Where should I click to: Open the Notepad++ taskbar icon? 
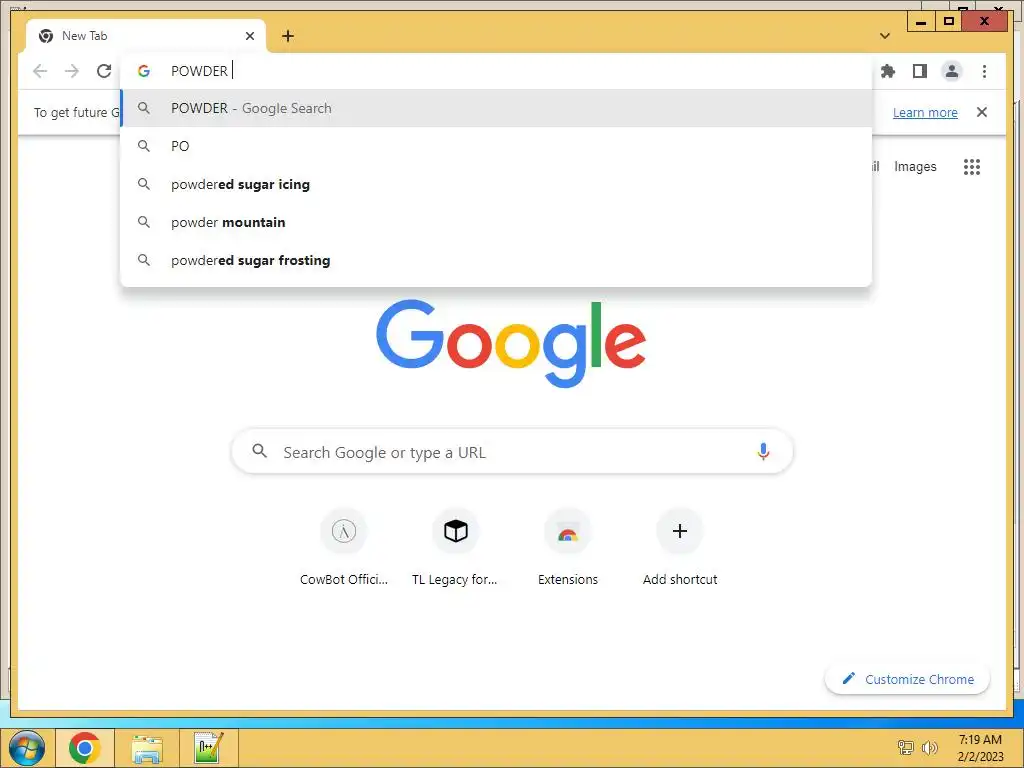209,748
